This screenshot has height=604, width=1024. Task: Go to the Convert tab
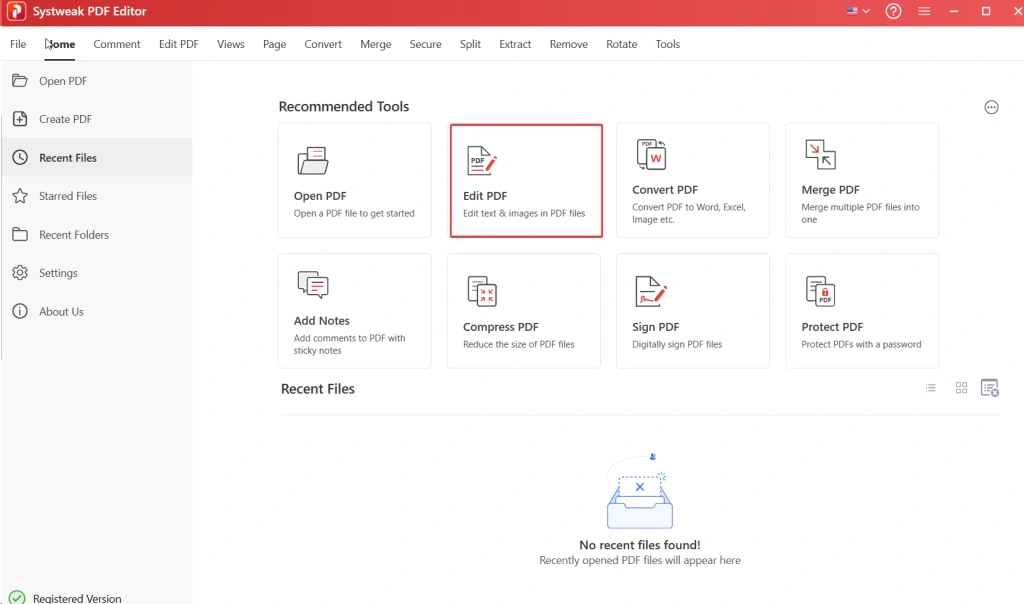pos(323,44)
